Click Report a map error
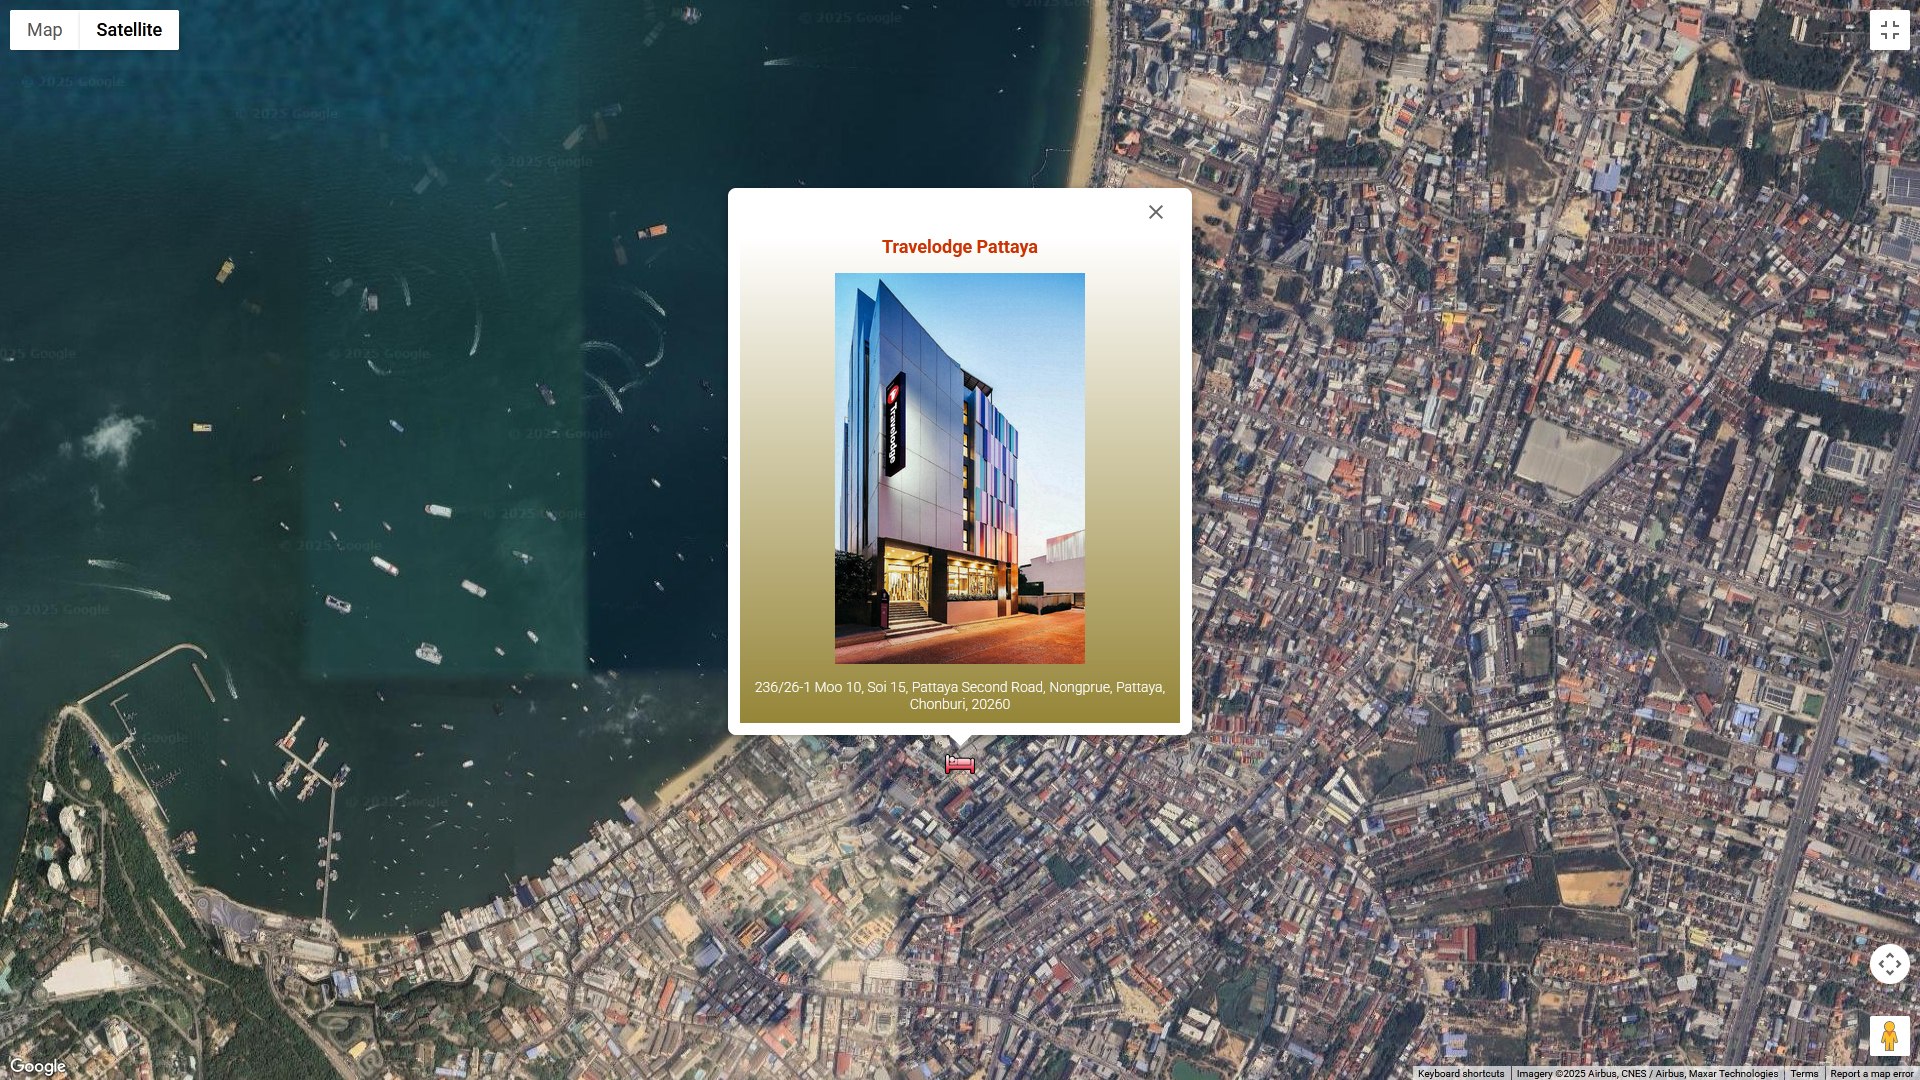Viewport: 1920px width, 1080px height. [x=1871, y=1073]
